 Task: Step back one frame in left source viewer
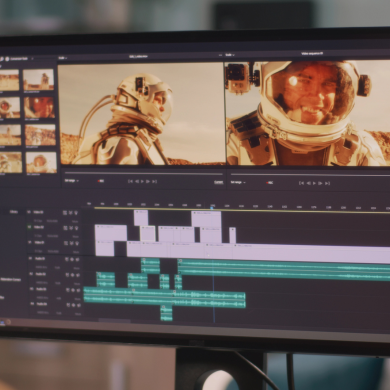(x=136, y=181)
